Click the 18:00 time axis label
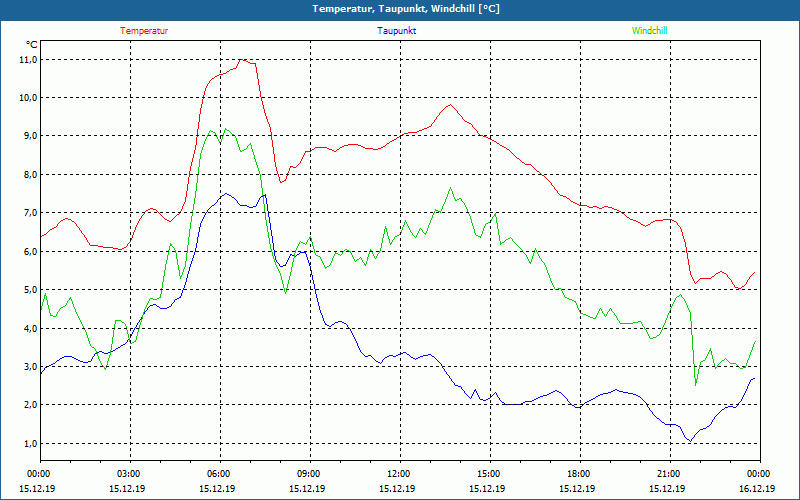The height and width of the screenshot is (500, 800). click(580, 474)
